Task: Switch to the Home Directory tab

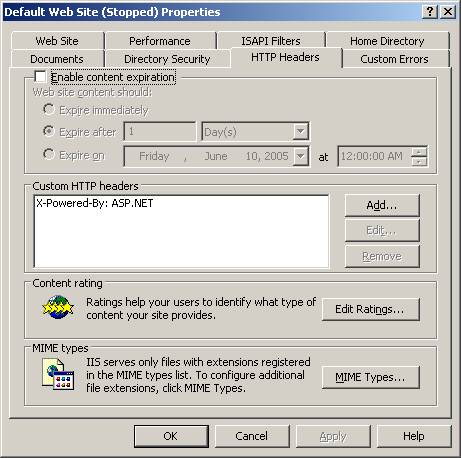Action: [x=387, y=41]
